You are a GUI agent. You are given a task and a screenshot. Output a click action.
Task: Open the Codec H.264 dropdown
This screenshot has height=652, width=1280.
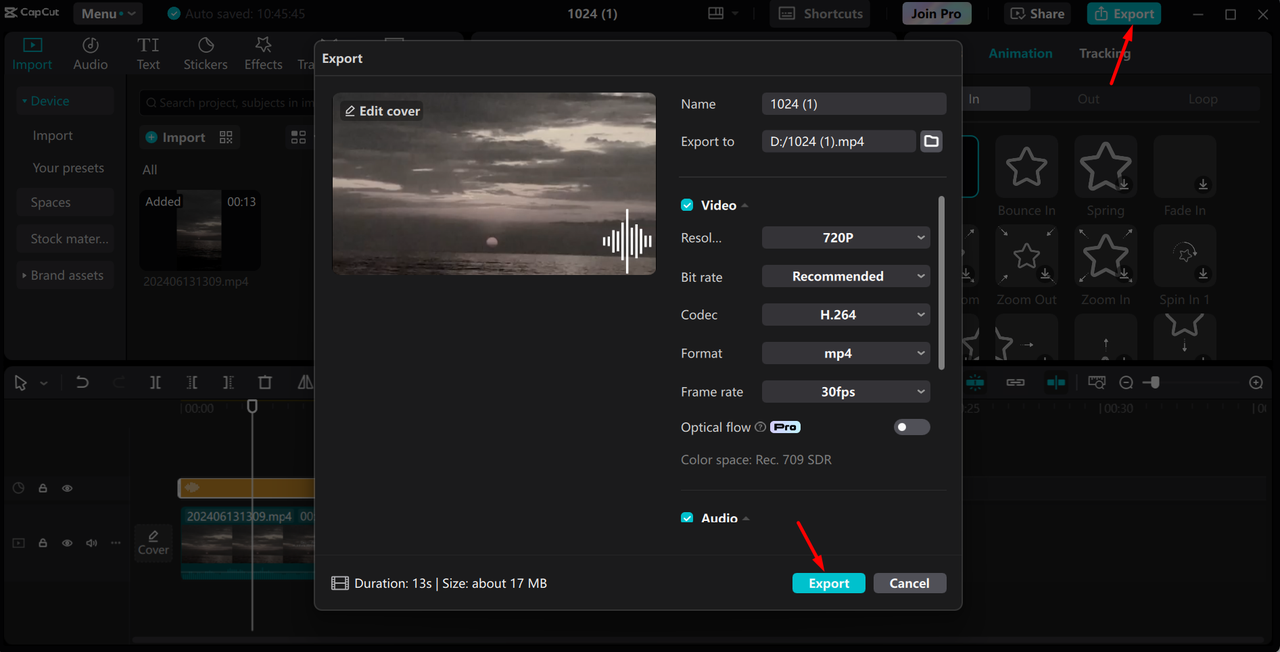coord(846,314)
